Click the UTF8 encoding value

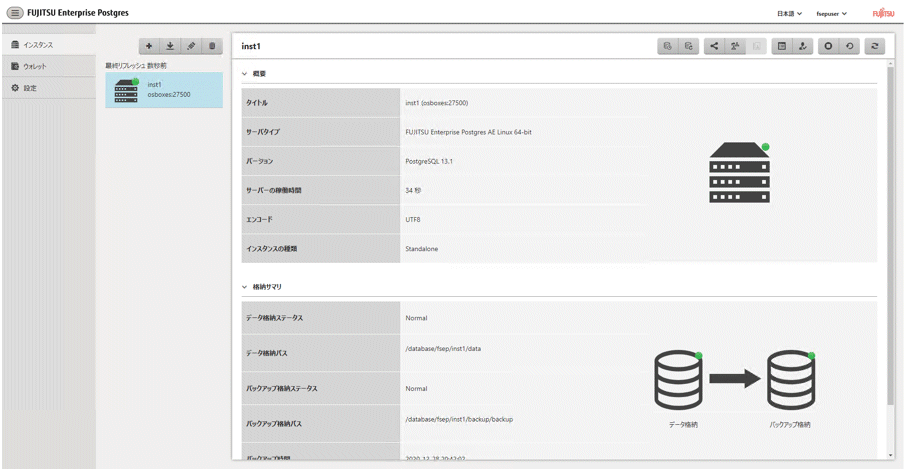point(413,220)
